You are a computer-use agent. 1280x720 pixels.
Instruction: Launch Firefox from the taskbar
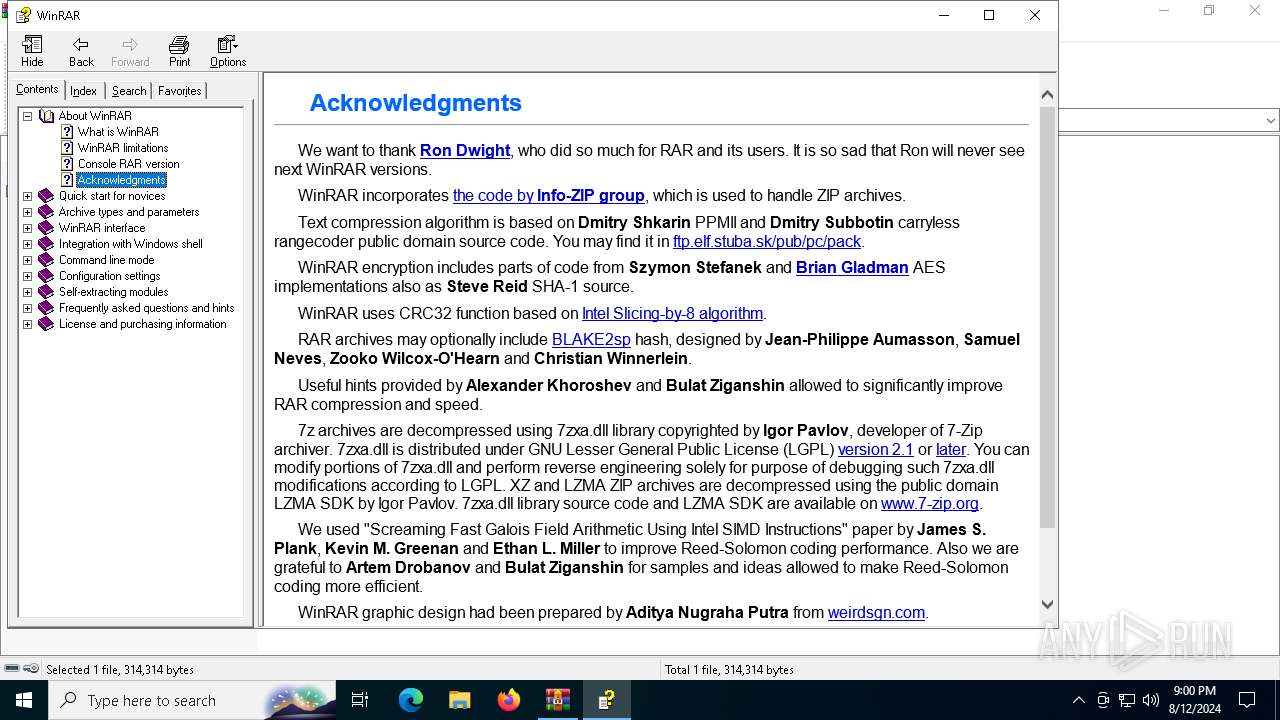coord(509,700)
